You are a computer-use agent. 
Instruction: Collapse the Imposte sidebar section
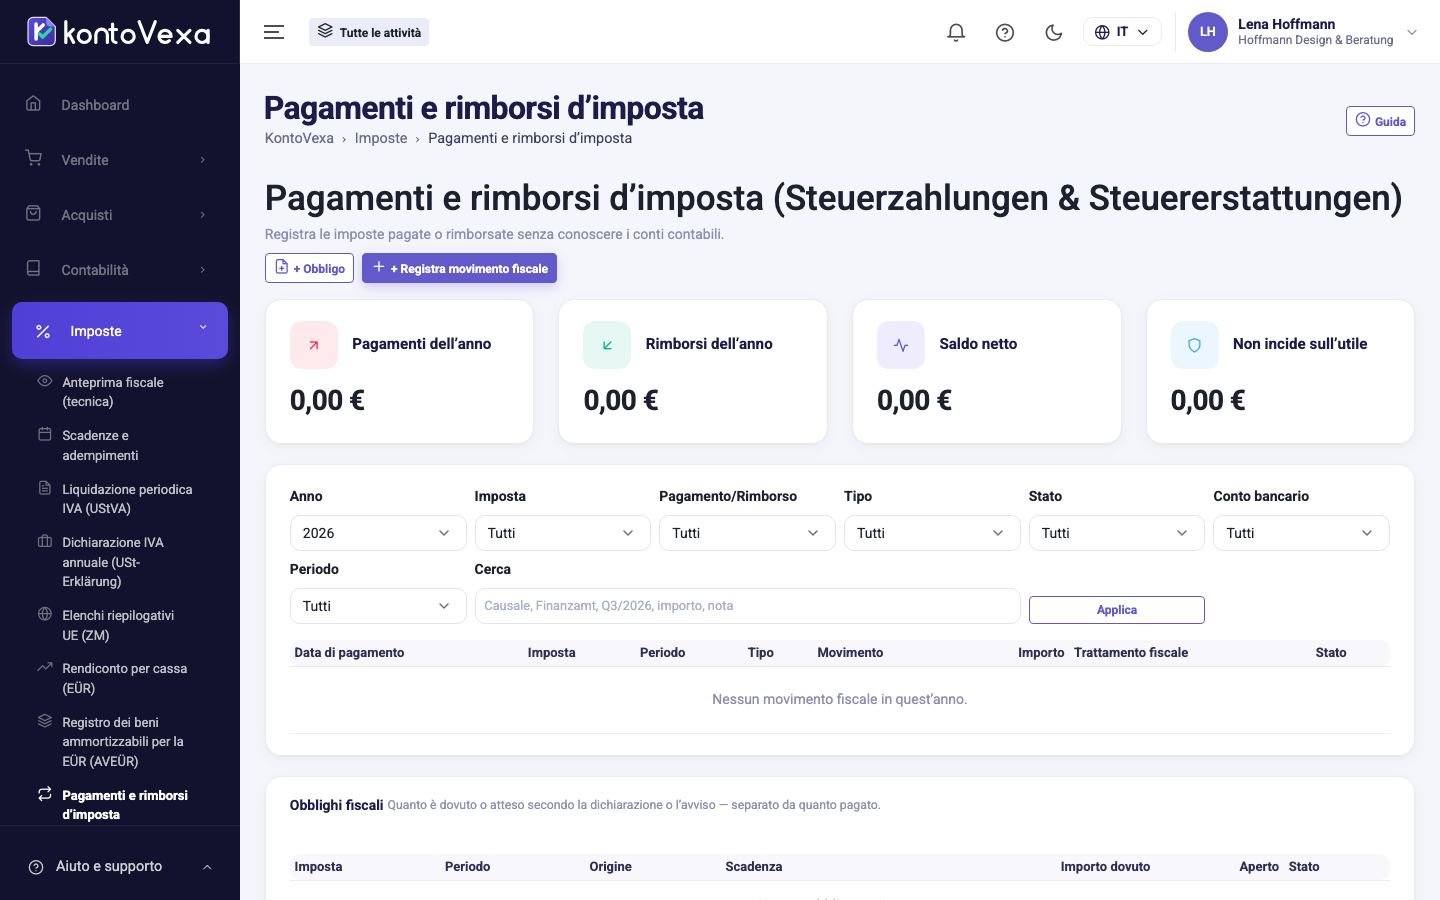[x=120, y=331]
